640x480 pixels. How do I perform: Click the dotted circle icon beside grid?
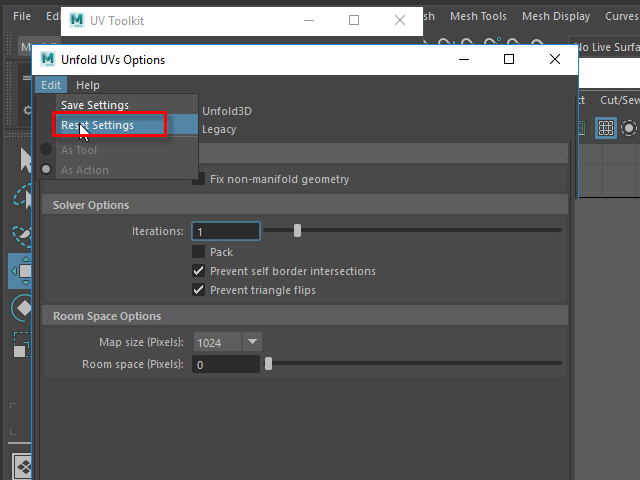point(629,128)
